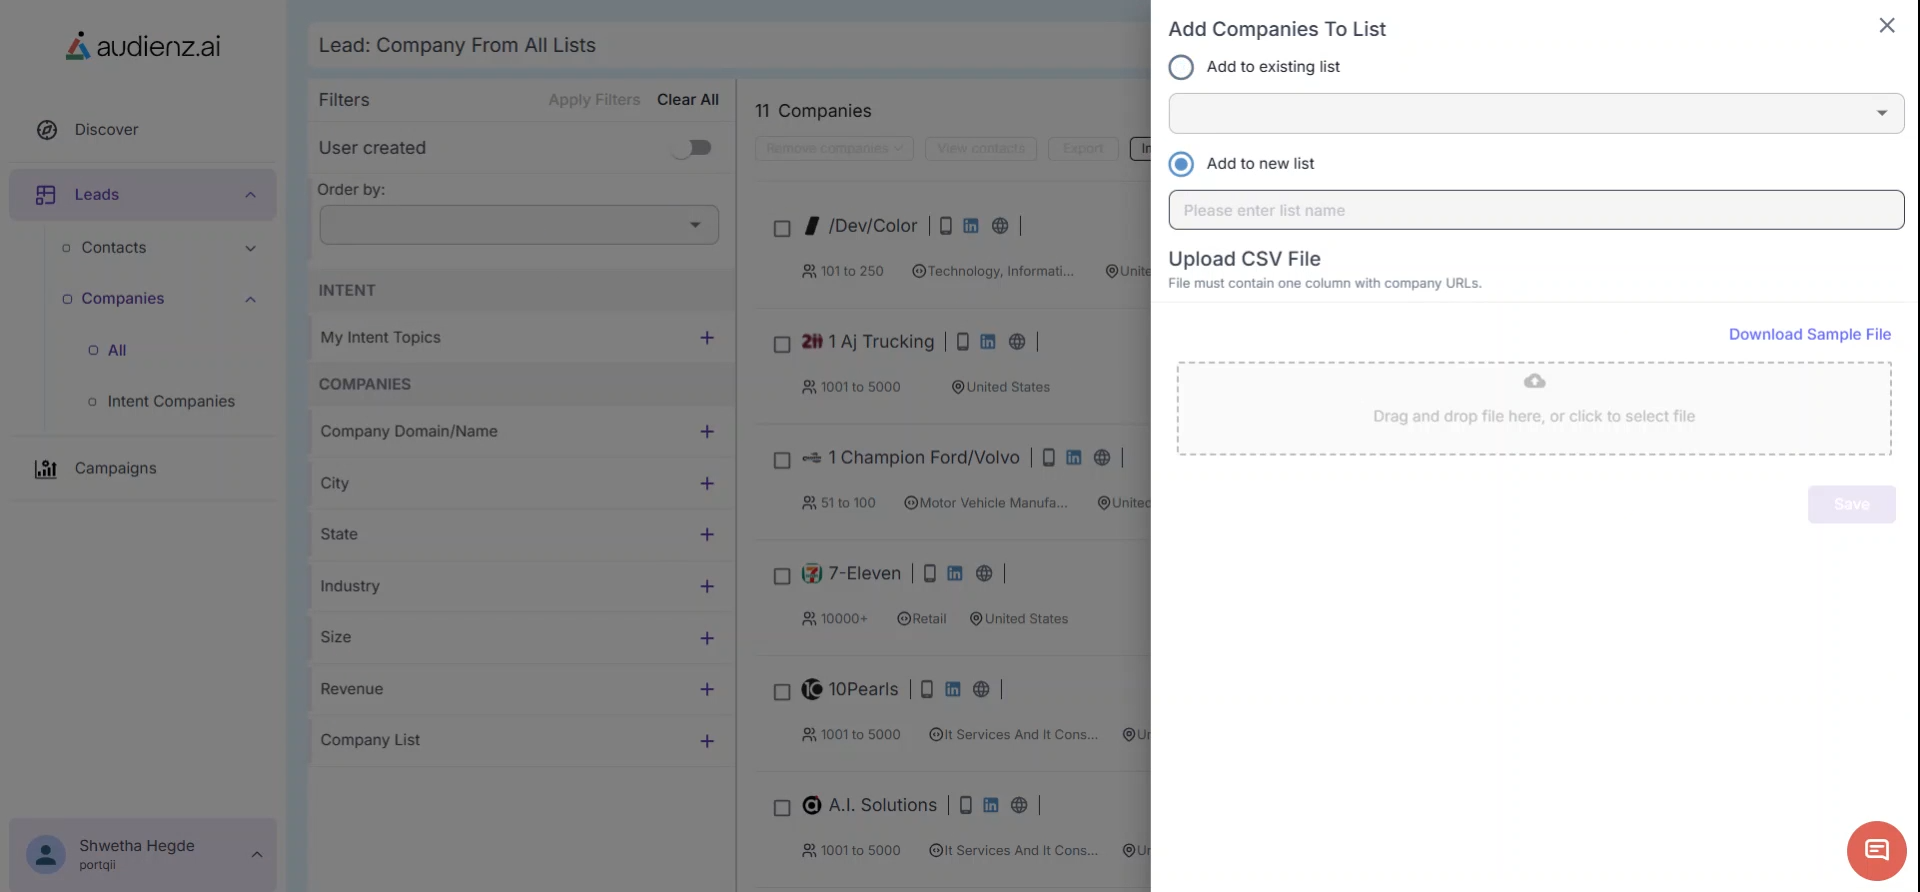
Task: Open the chat support bubble icon
Action: coord(1876,851)
